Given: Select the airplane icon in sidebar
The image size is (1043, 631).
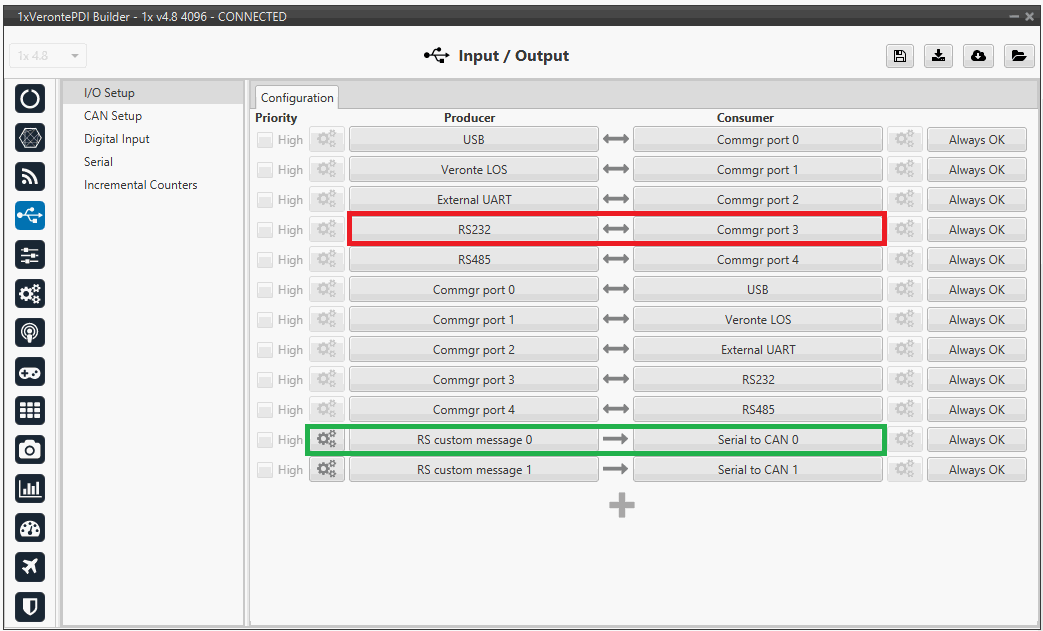Looking at the screenshot, I should click(x=30, y=567).
